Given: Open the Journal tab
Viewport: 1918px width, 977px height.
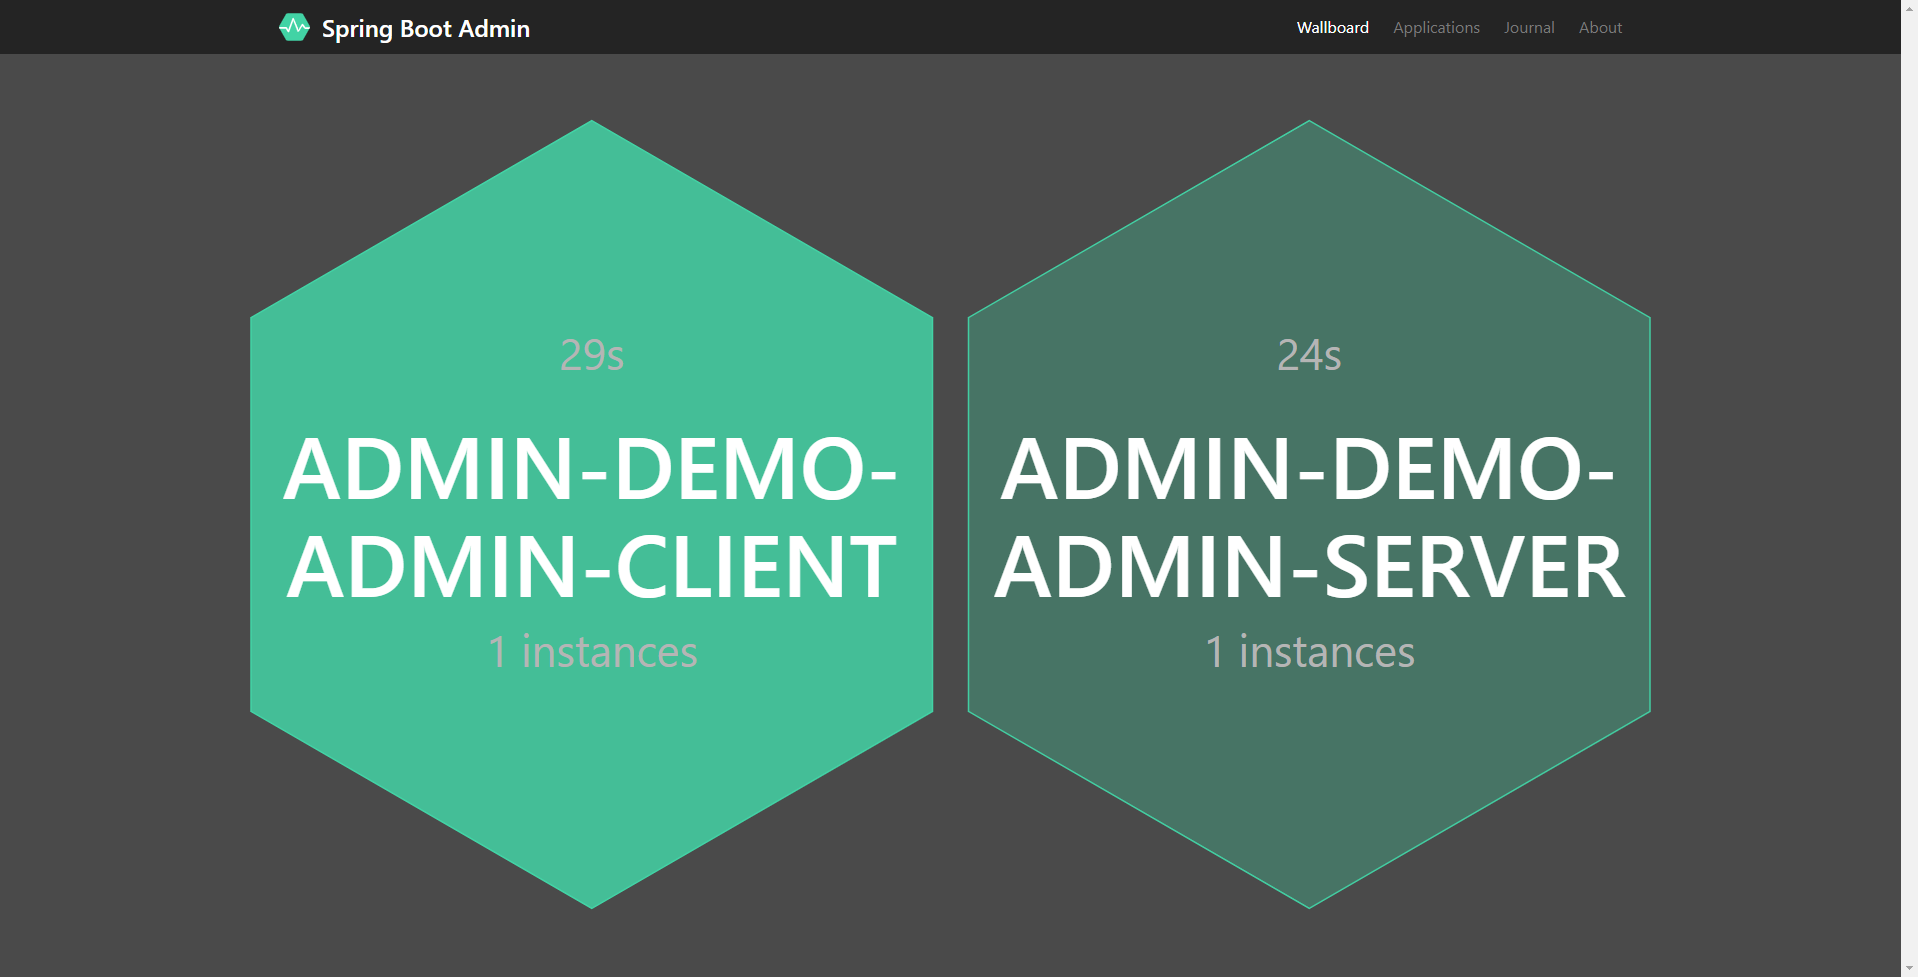Looking at the screenshot, I should (x=1529, y=27).
